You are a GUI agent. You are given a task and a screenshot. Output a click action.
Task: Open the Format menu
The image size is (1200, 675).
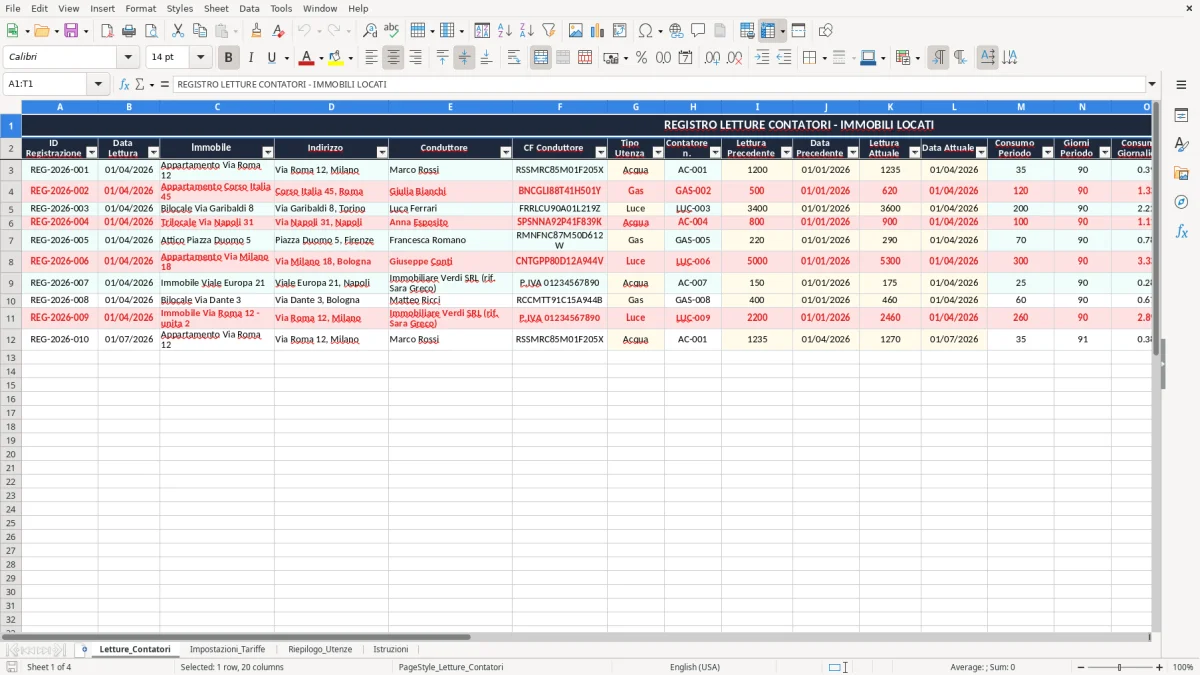141,8
